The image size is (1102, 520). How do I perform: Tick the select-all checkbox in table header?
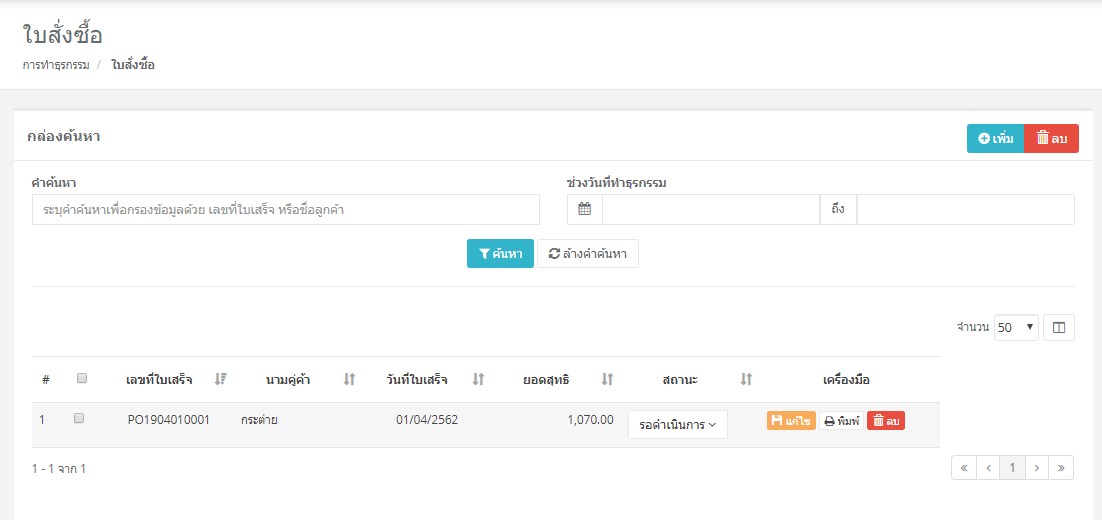click(82, 378)
